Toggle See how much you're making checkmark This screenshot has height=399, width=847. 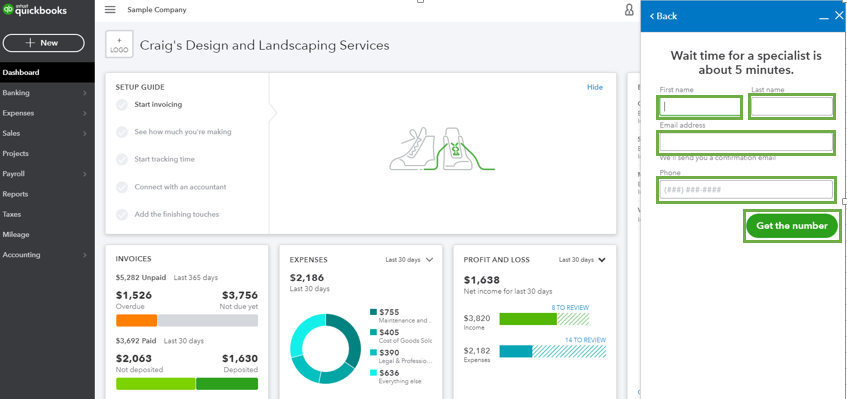(122, 132)
